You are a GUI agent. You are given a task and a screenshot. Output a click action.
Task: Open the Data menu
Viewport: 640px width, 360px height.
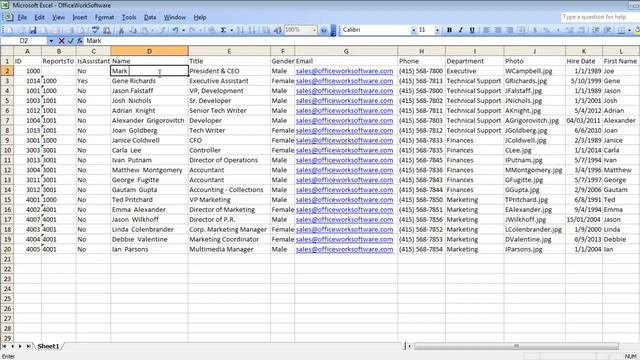[x=150, y=18]
